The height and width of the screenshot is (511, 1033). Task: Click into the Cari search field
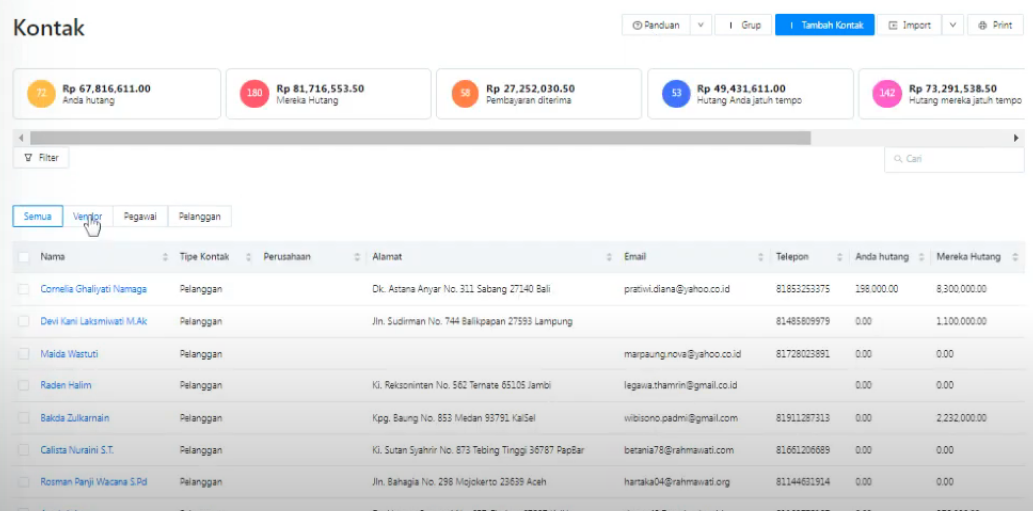point(953,159)
